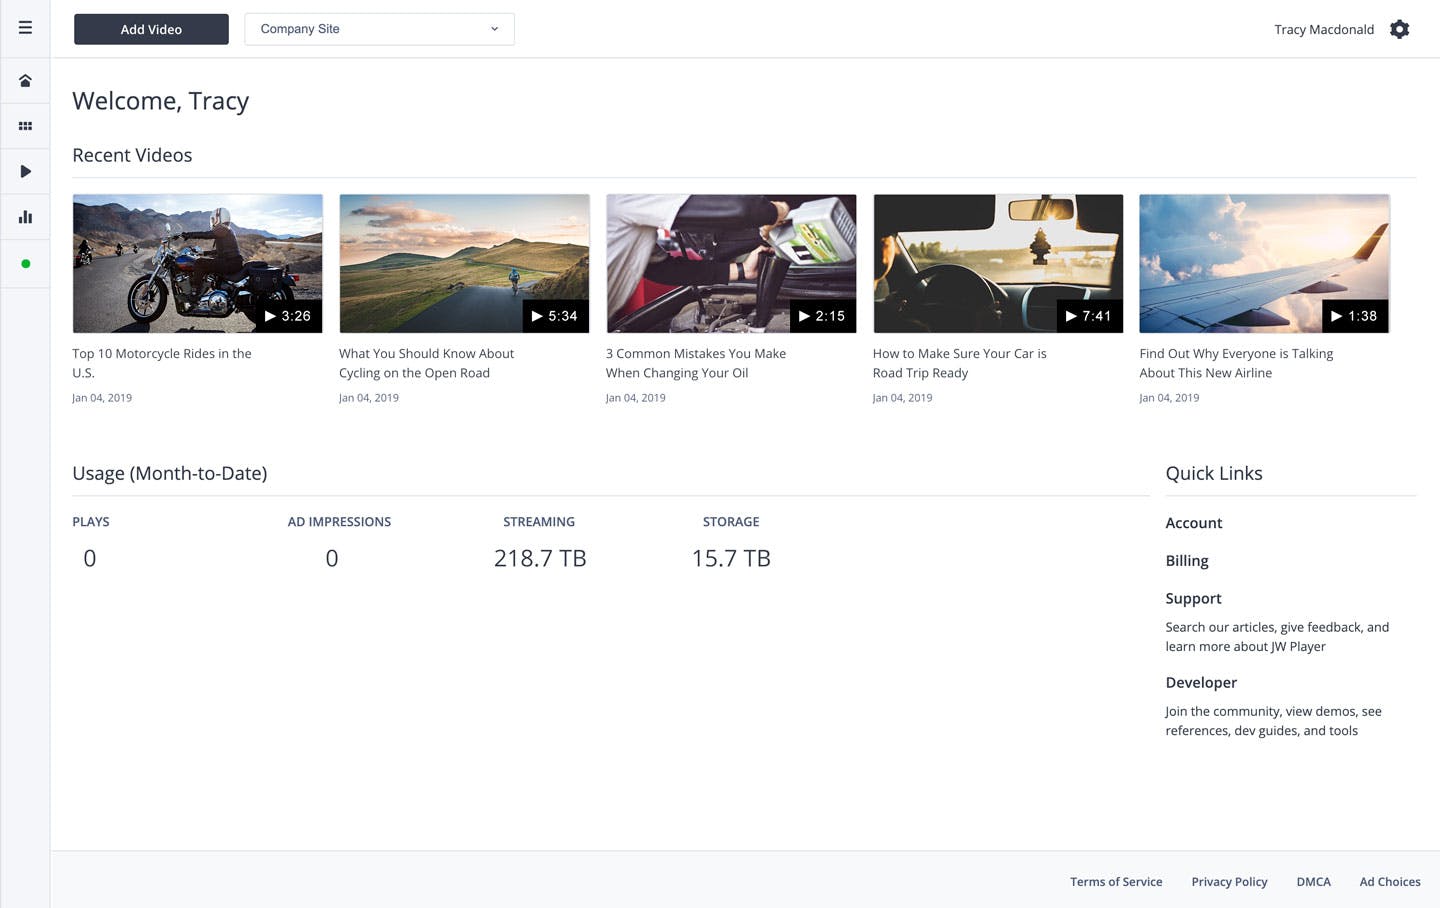Click date under new airline video

coord(1169,398)
